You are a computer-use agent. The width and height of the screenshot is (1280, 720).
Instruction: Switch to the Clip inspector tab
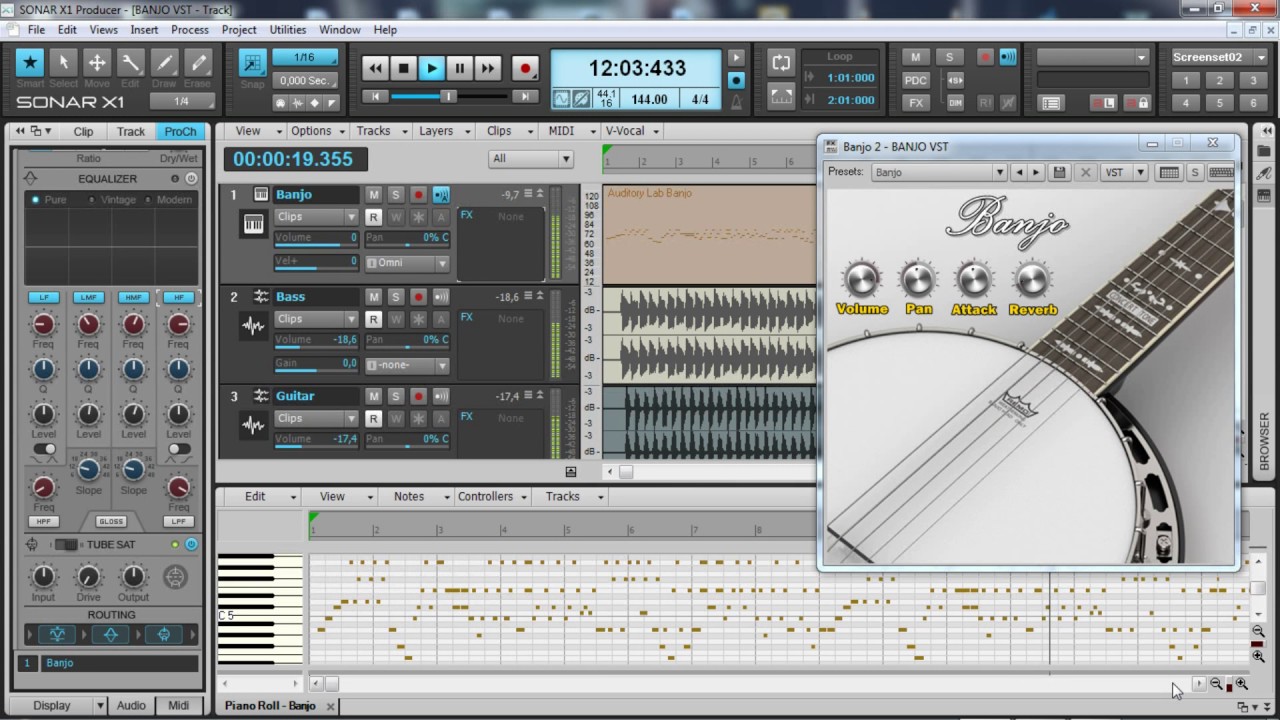click(x=83, y=131)
